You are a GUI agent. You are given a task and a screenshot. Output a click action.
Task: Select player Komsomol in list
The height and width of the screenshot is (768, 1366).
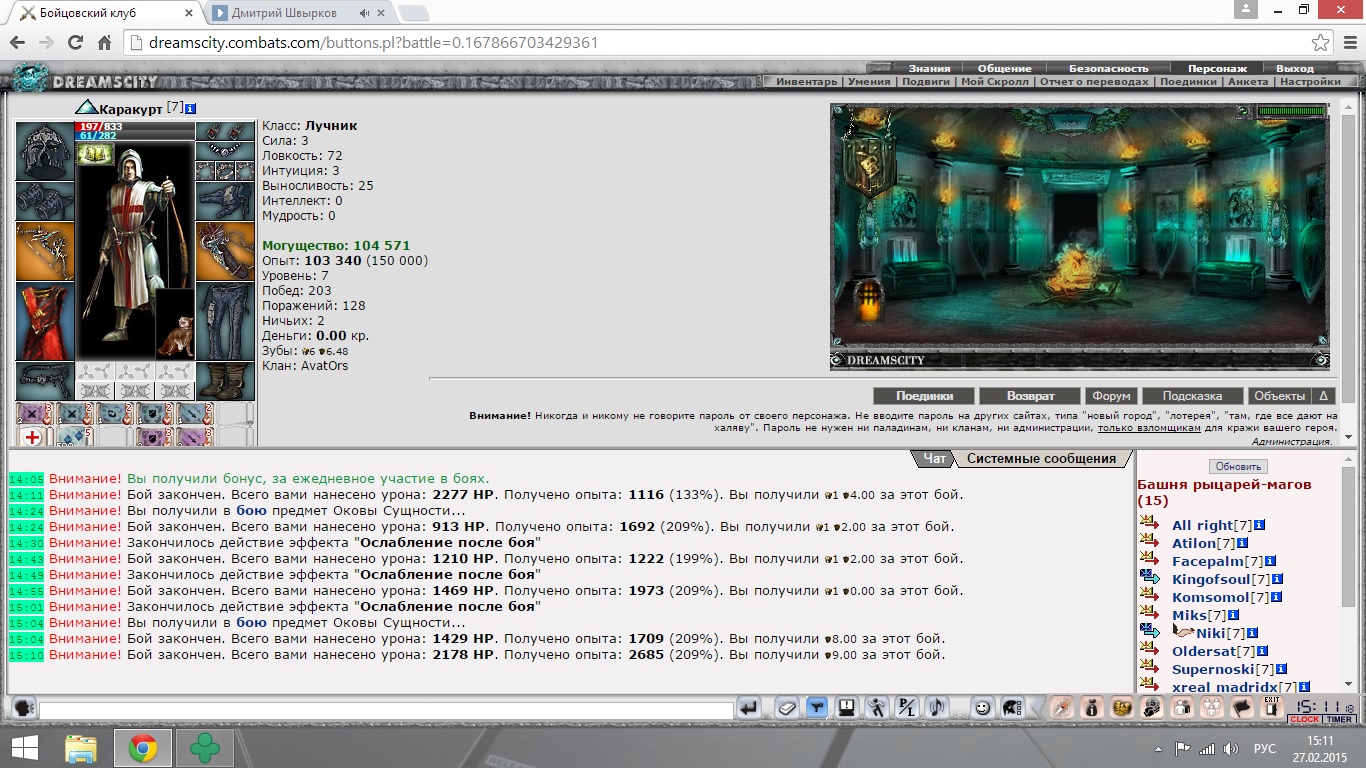pos(1211,597)
